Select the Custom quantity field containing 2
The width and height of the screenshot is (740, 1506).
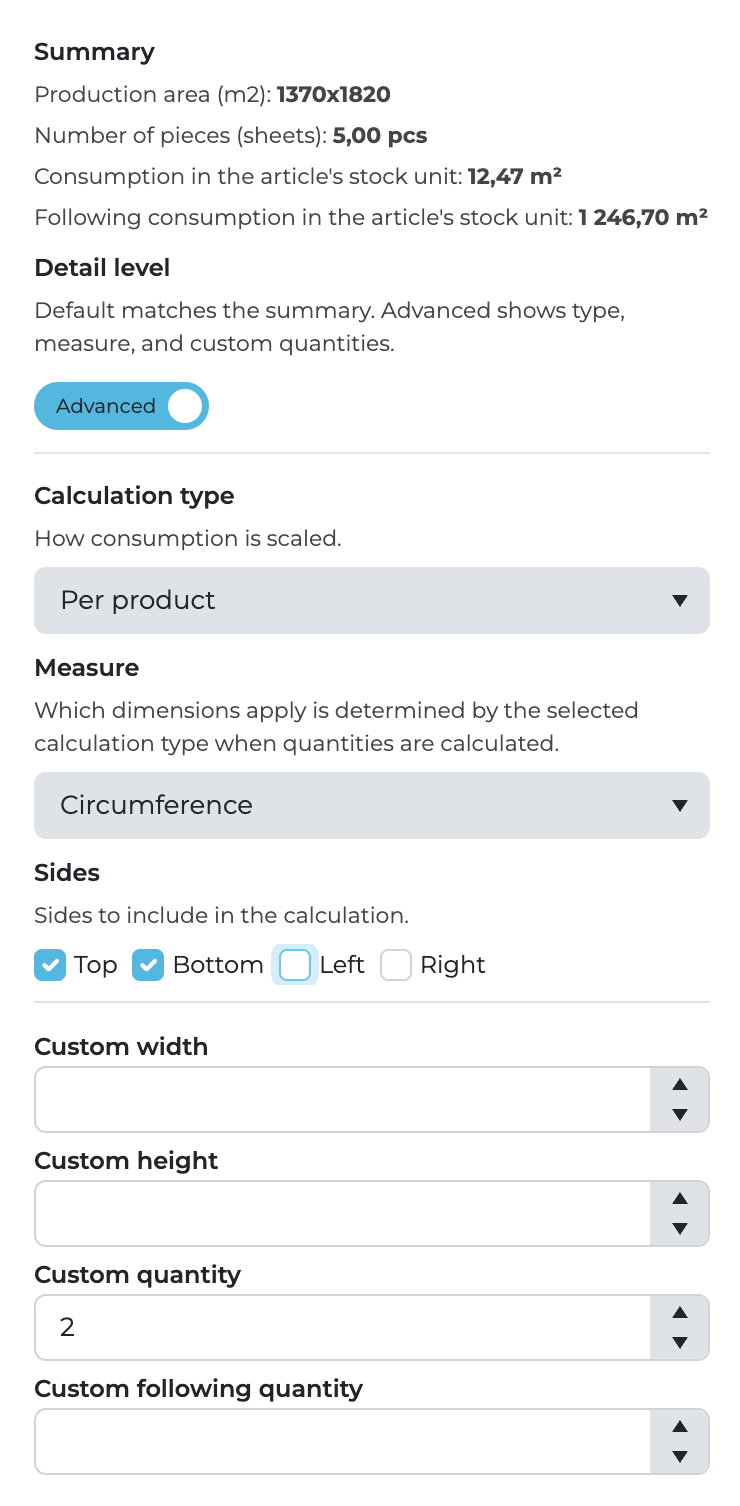click(342, 1328)
